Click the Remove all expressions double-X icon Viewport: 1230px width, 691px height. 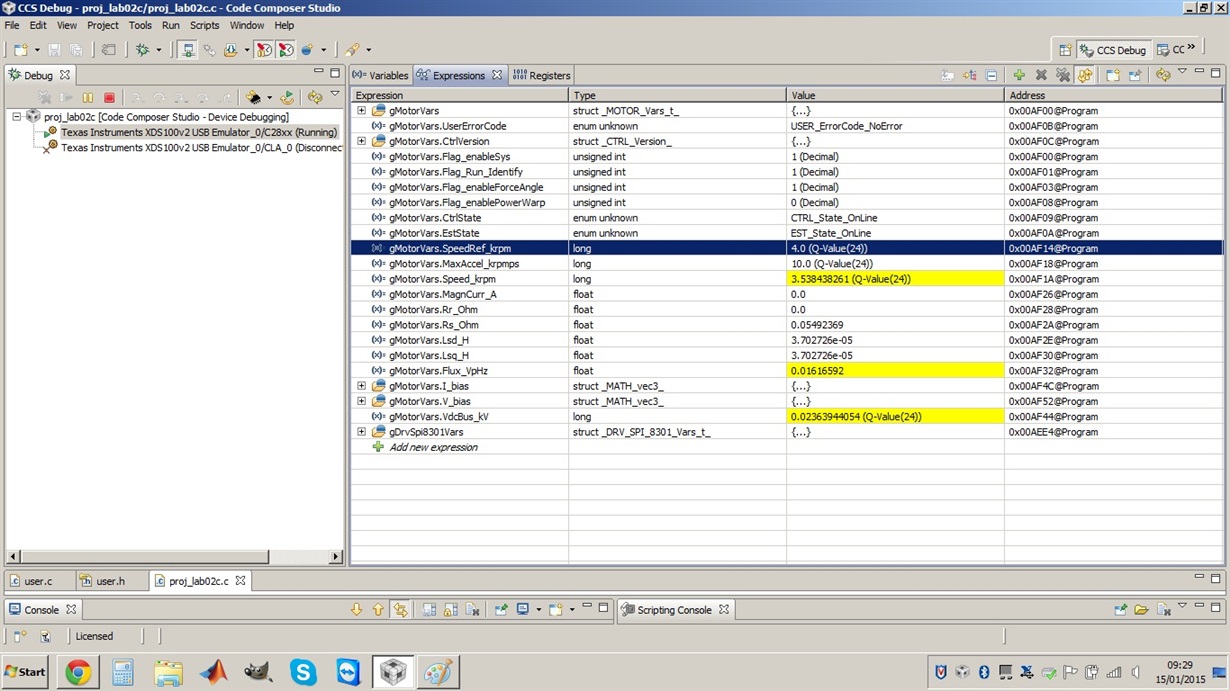1063,75
